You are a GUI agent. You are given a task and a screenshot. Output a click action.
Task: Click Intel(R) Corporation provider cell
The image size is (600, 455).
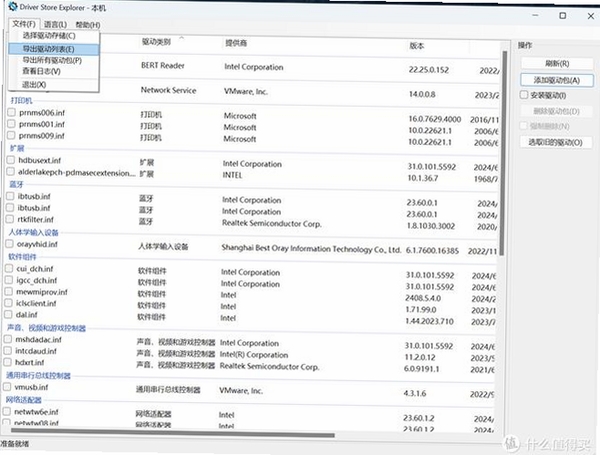click(x=254, y=355)
